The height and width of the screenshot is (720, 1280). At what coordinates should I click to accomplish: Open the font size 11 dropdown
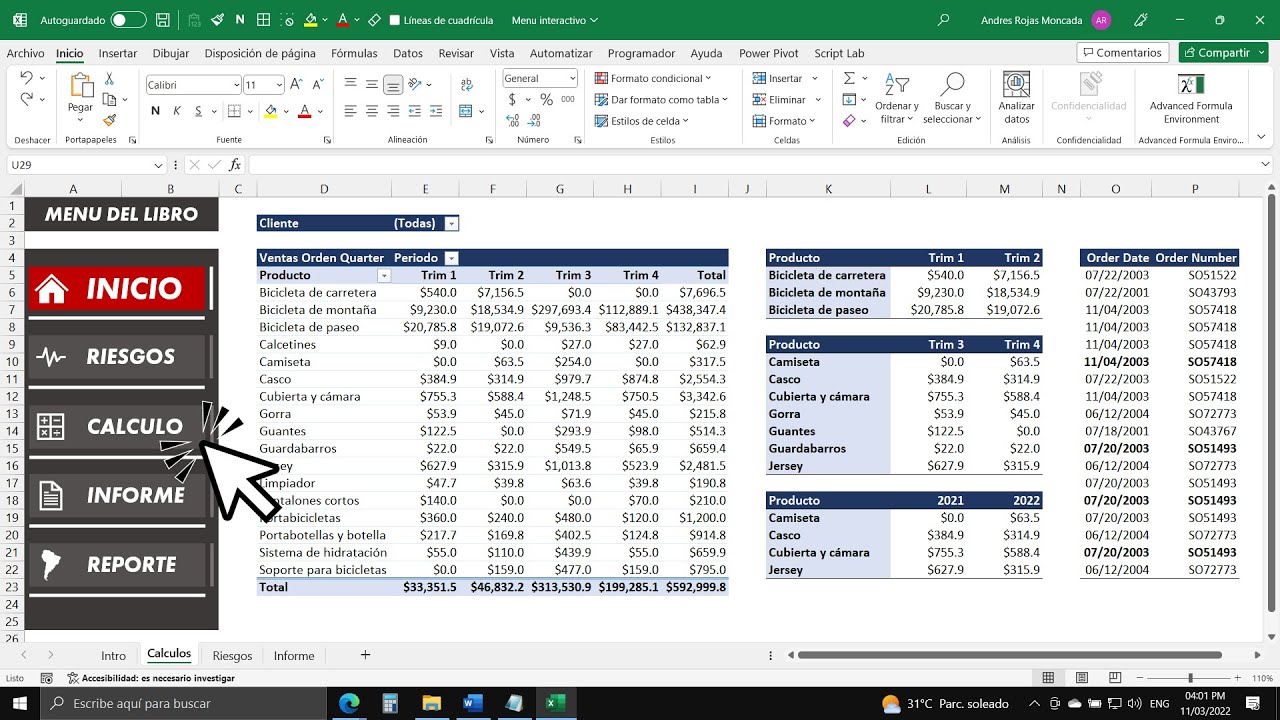[279, 85]
